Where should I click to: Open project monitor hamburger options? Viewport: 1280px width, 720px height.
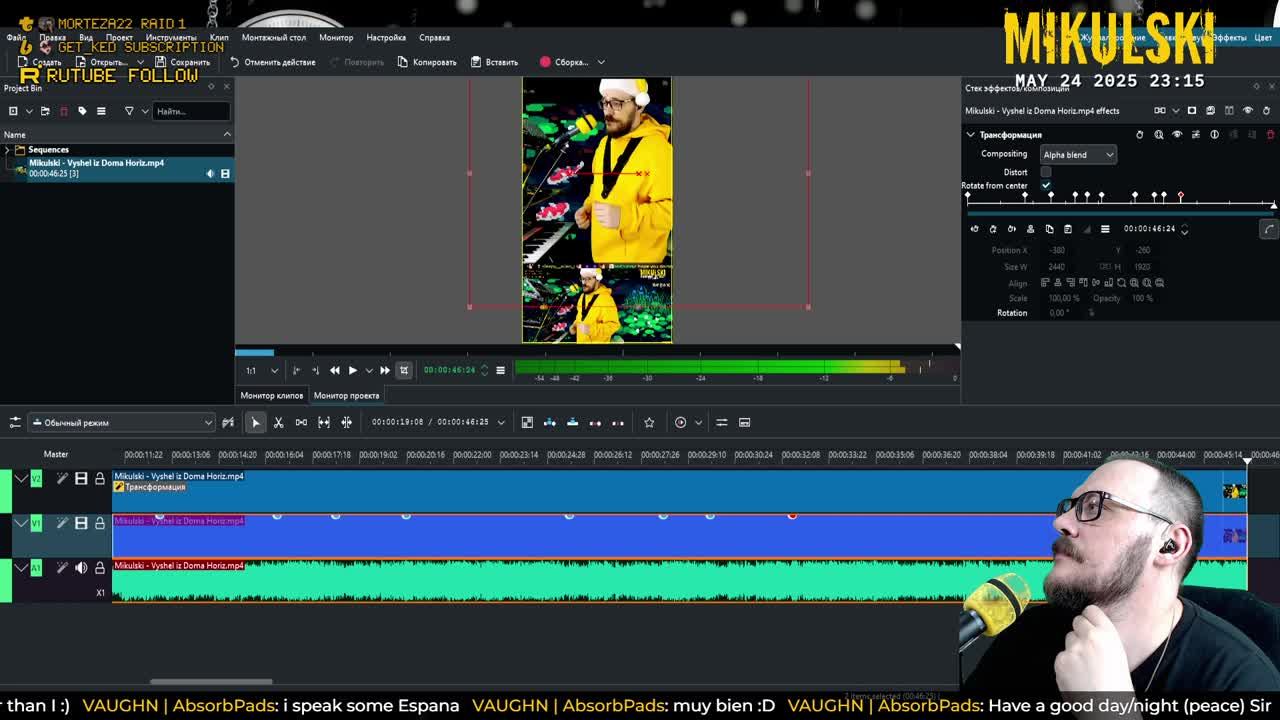pos(500,370)
